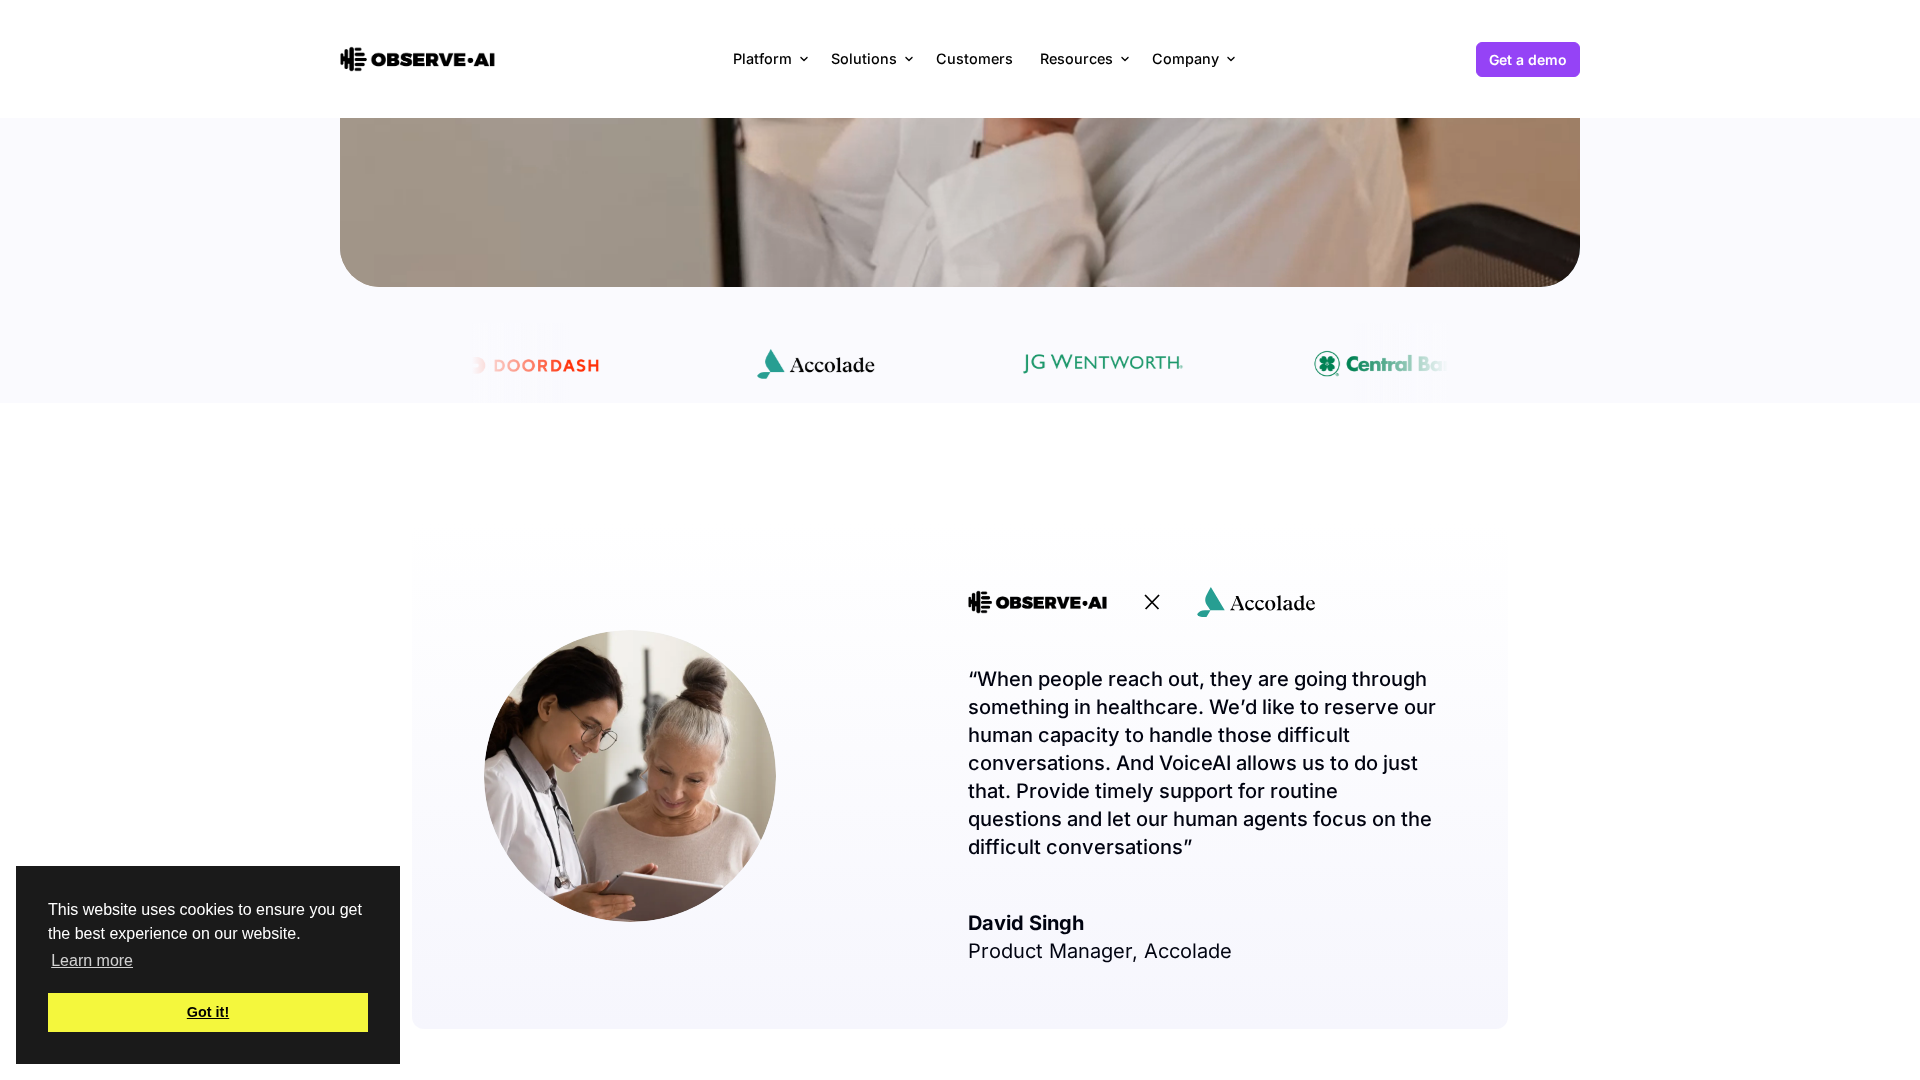This screenshot has width=1920, height=1080.
Task: Open the Resources dropdown chevron
Action: 1124,60
